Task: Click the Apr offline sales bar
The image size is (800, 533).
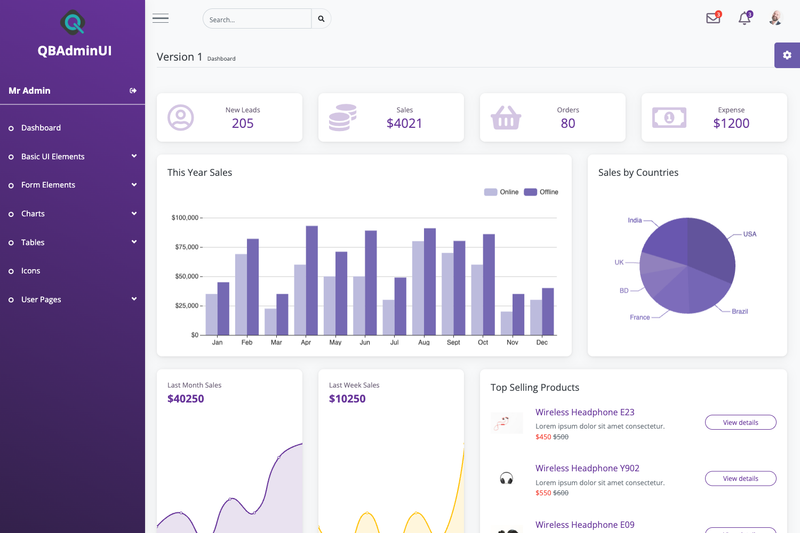Action: (x=312, y=281)
